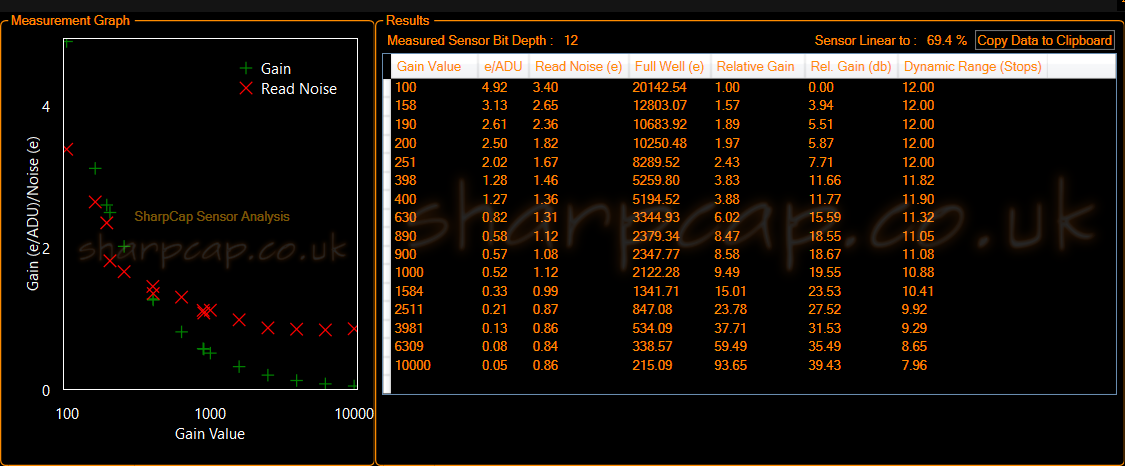Click the red Read Noise legend marker
1125x466 pixels.
coord(246,89)
